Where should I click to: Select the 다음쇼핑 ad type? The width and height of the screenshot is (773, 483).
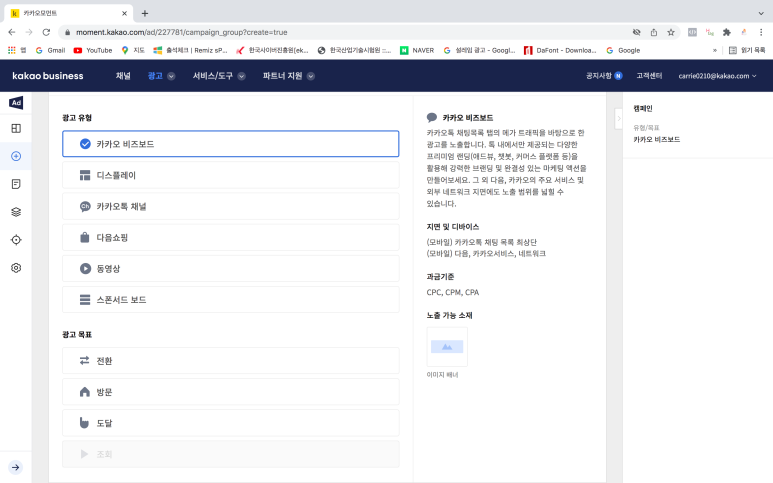tap(231, 237)
